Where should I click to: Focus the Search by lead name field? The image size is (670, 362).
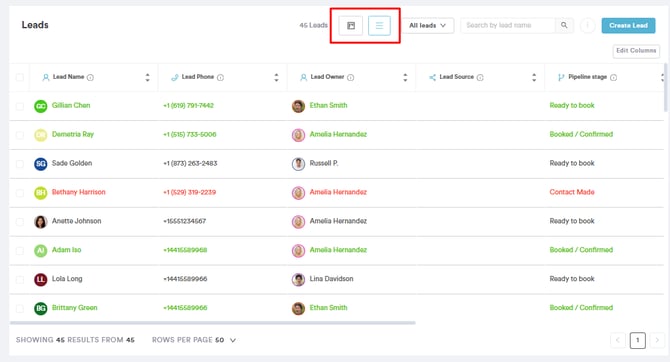(x=508, y=26)
